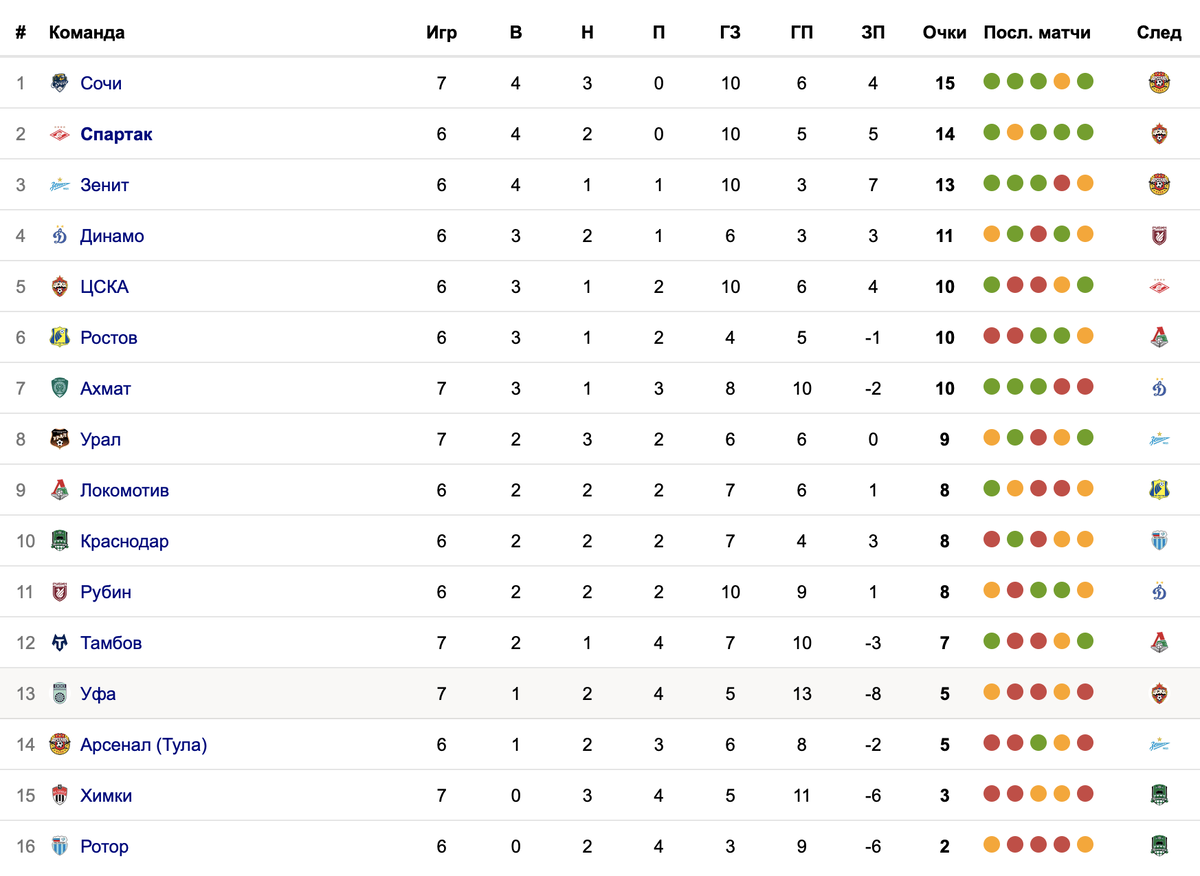Click the Команда column header
The width and height of the screenshot is (1200, 876).
pos(87,33)
